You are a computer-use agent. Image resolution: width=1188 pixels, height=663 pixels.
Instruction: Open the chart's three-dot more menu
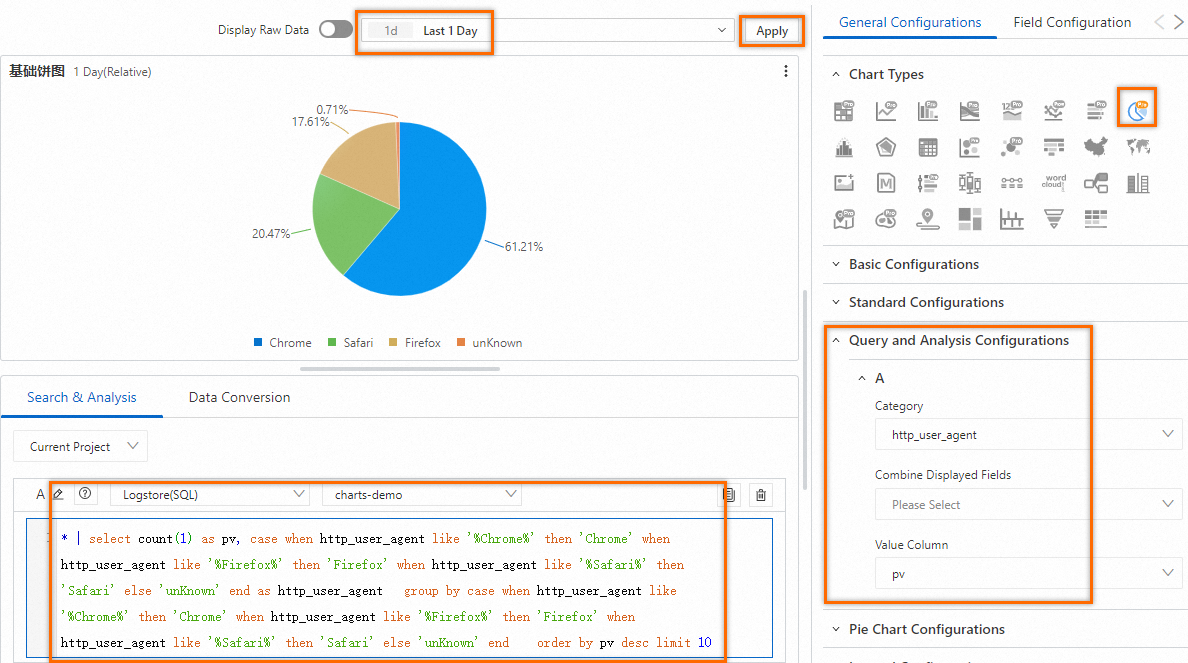point(786,71)
